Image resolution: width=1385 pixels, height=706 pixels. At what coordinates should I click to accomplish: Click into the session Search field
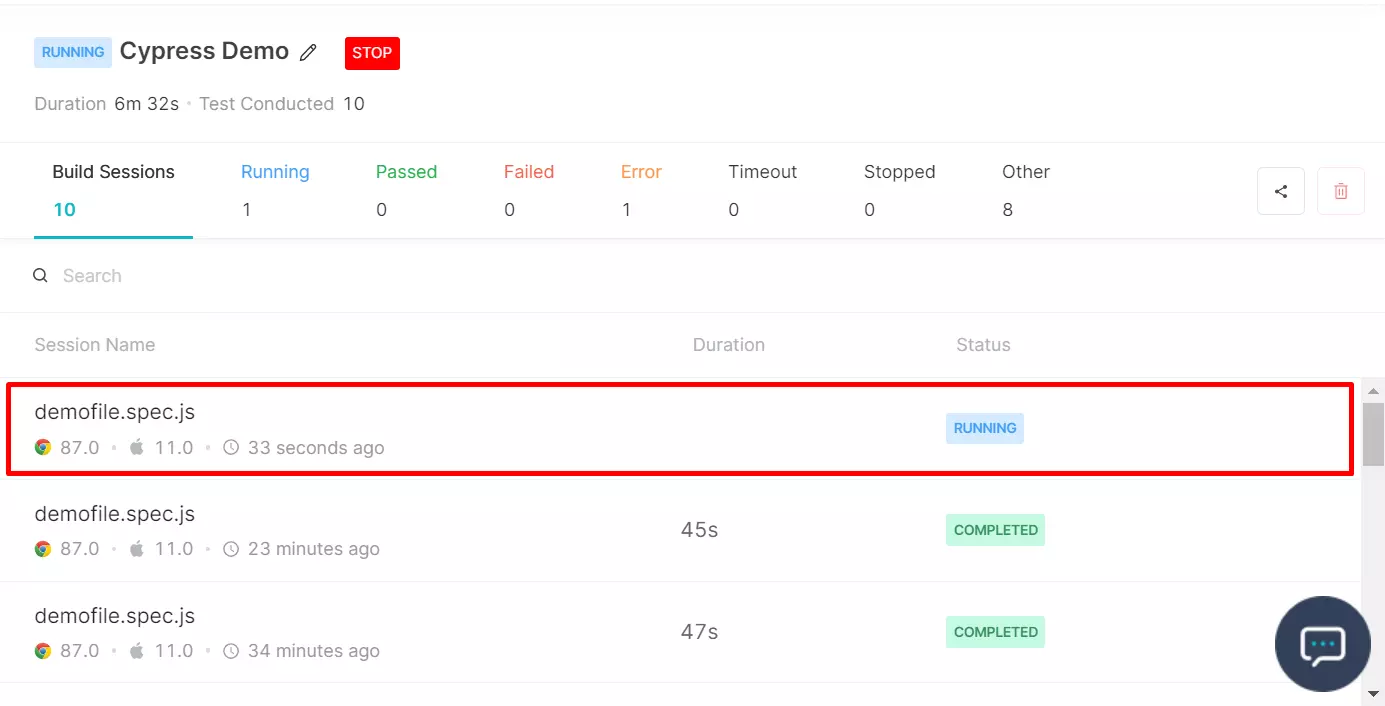(300, 276)
